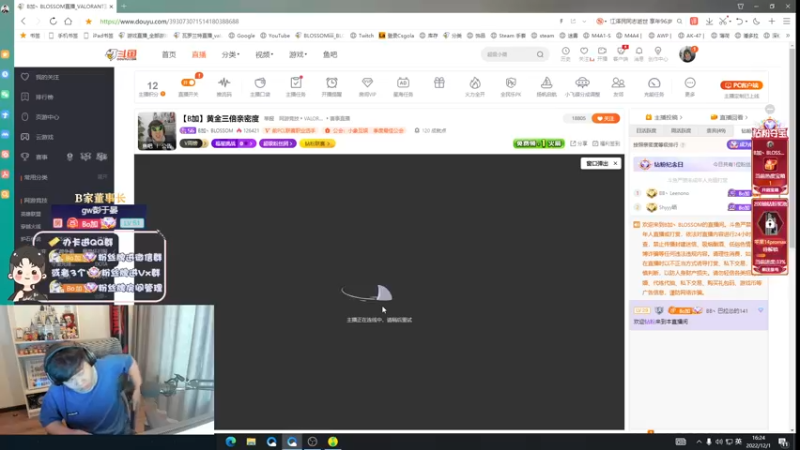
Task: Click the streamer avatar thumbnail
Action: click(x=157, y=131)
